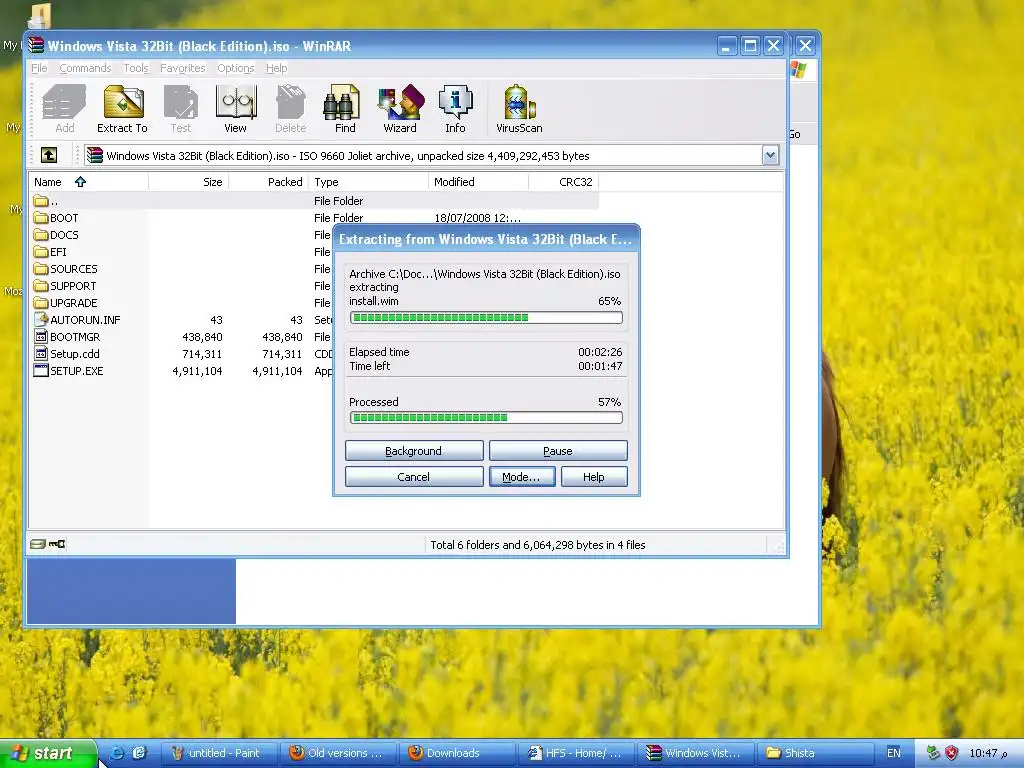Switch to the Shista folder taskbar item
Viewport: 1024px width, 768px height.
(x=814, y=753)
